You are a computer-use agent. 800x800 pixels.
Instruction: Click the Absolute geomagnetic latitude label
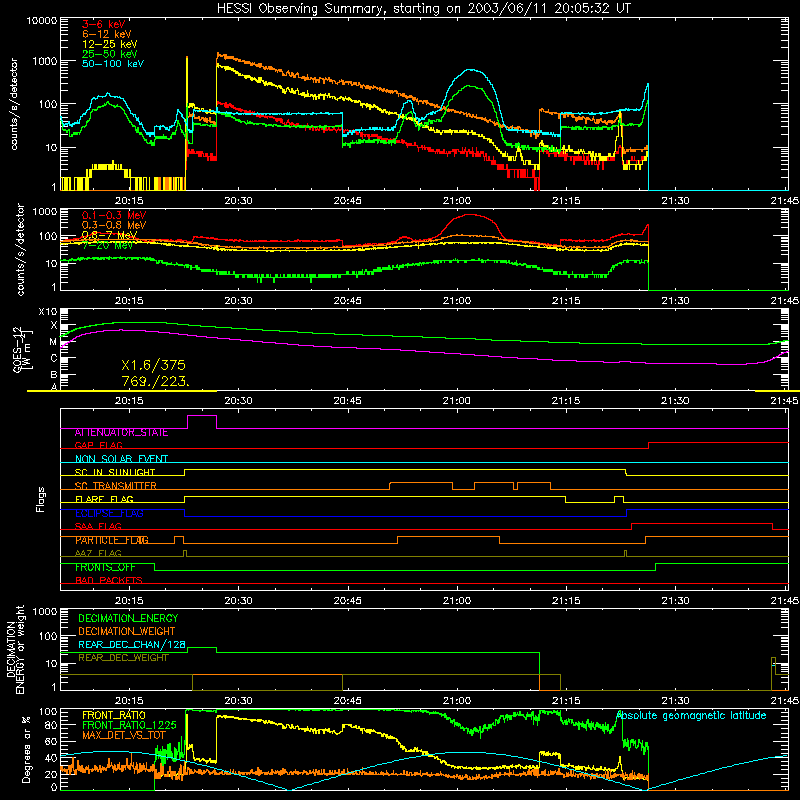(x=691, y=716)
